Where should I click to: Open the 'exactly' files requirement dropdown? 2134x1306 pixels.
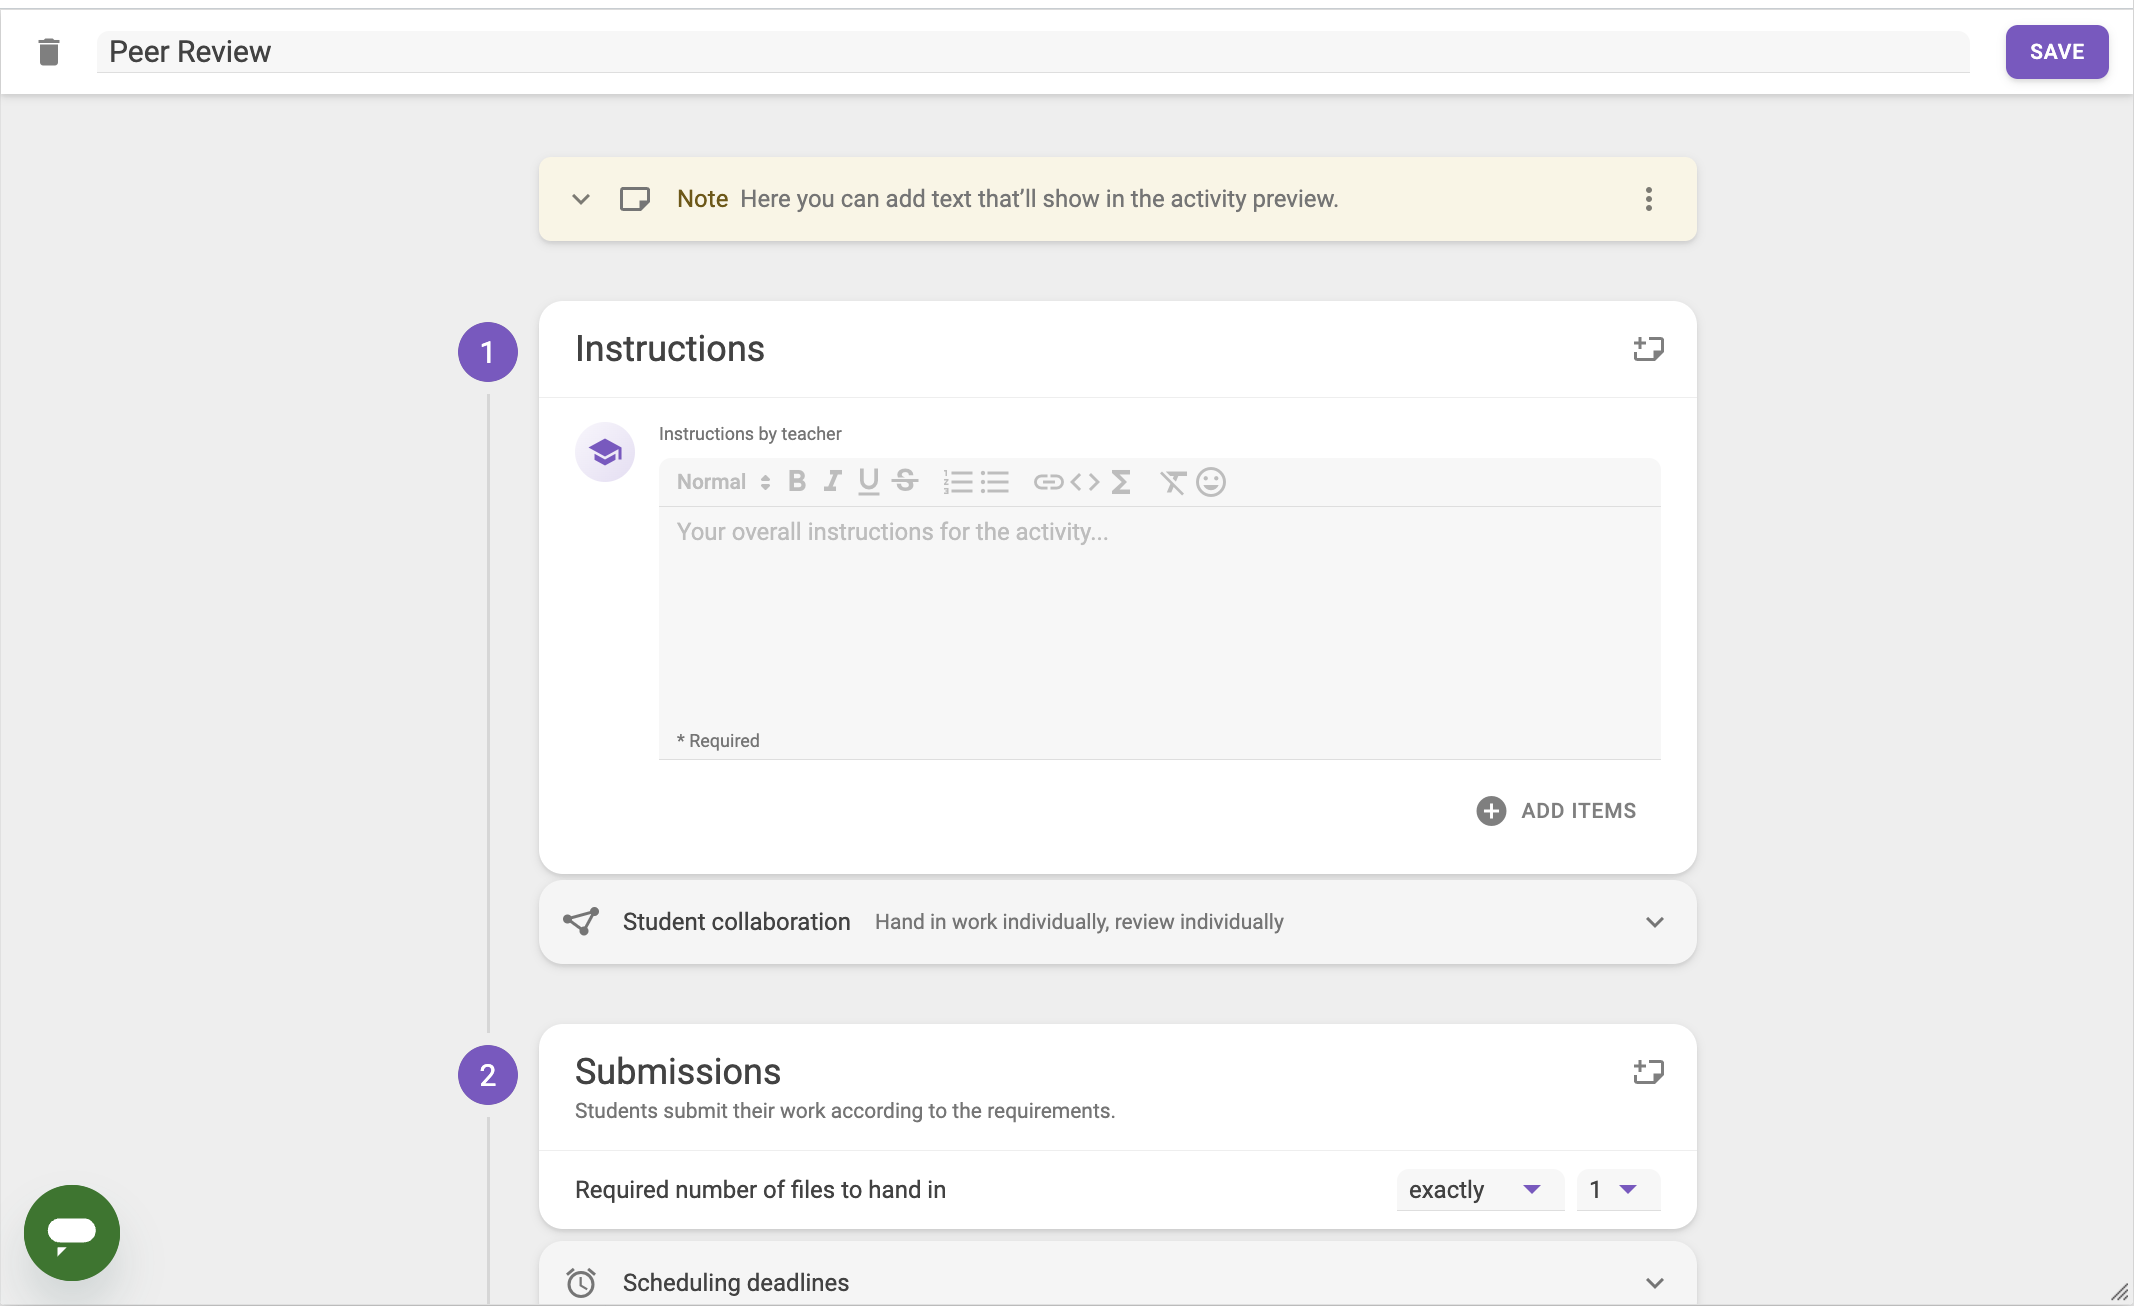pos(1475,1189)
